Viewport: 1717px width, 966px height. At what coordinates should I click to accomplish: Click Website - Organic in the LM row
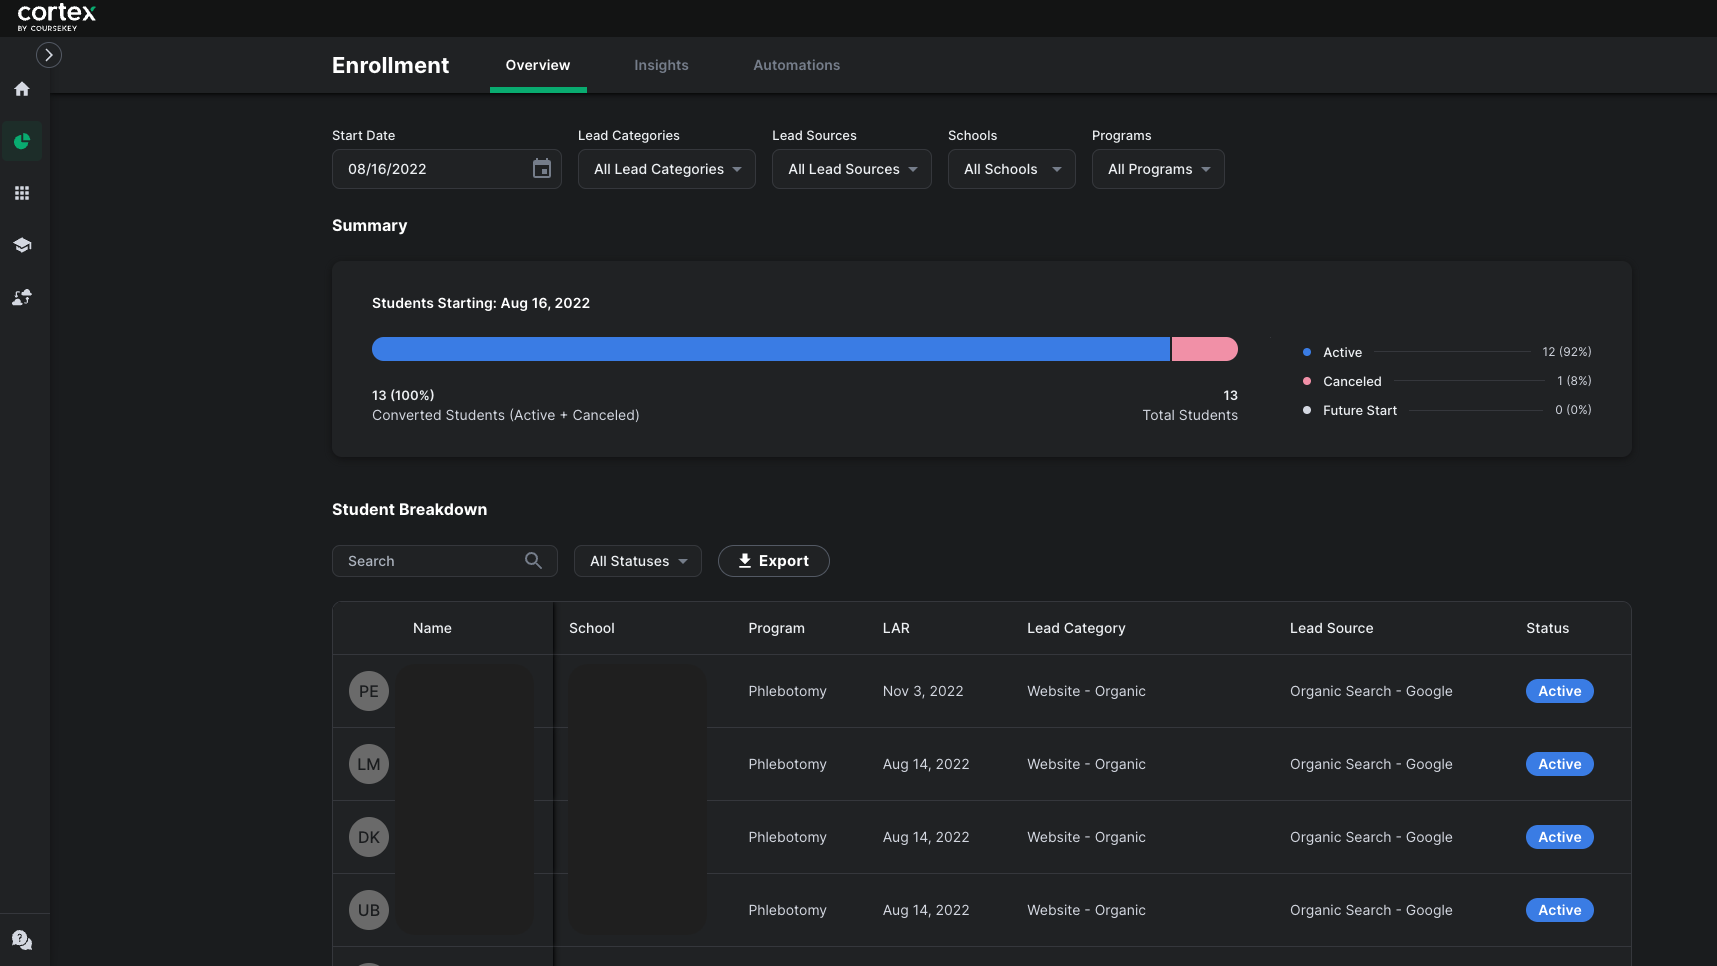click(1086, 764)
